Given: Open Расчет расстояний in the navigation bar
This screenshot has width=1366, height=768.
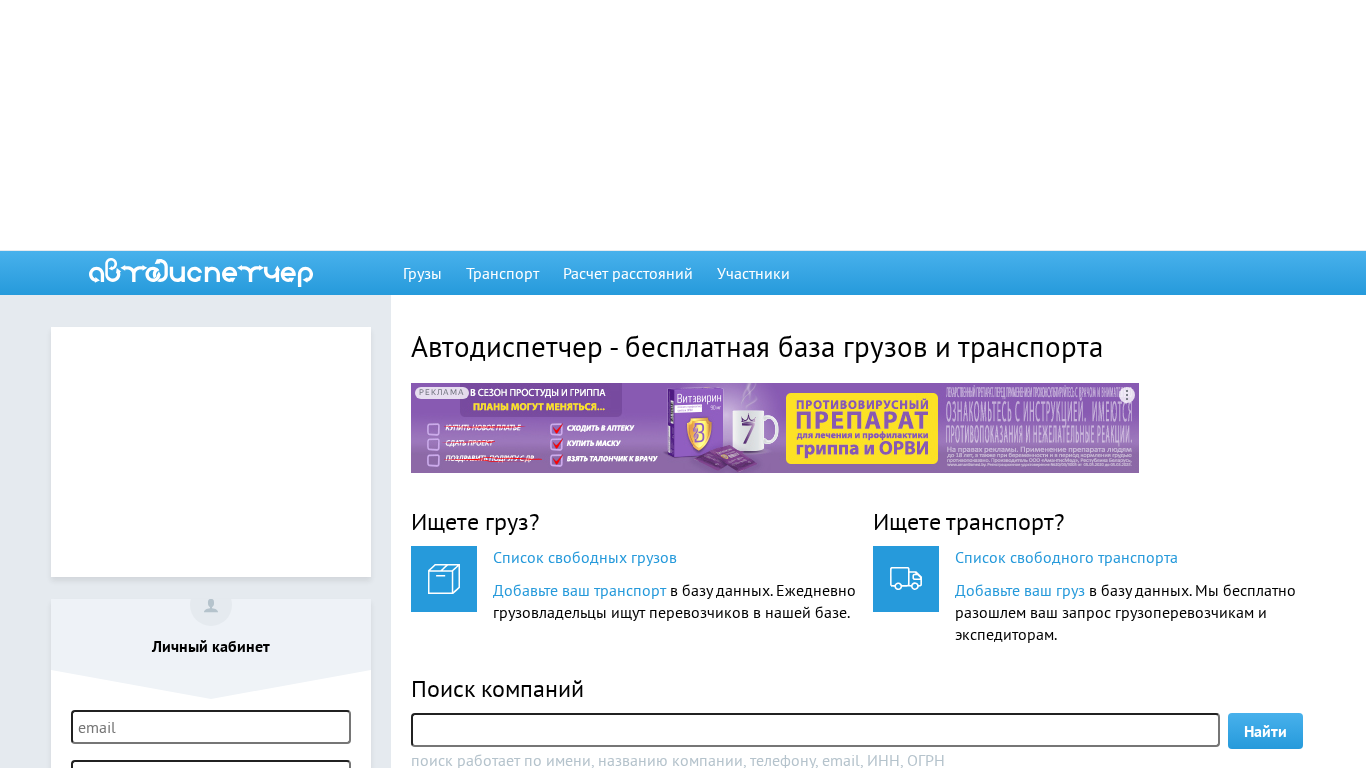Looking at the screenshot, I should [627, 274].
